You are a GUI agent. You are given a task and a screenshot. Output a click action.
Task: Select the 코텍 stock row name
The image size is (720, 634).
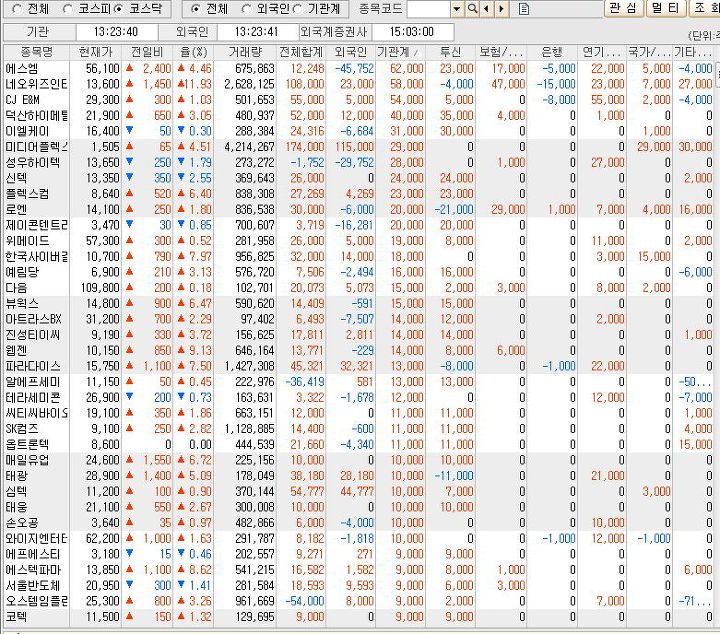17,617
